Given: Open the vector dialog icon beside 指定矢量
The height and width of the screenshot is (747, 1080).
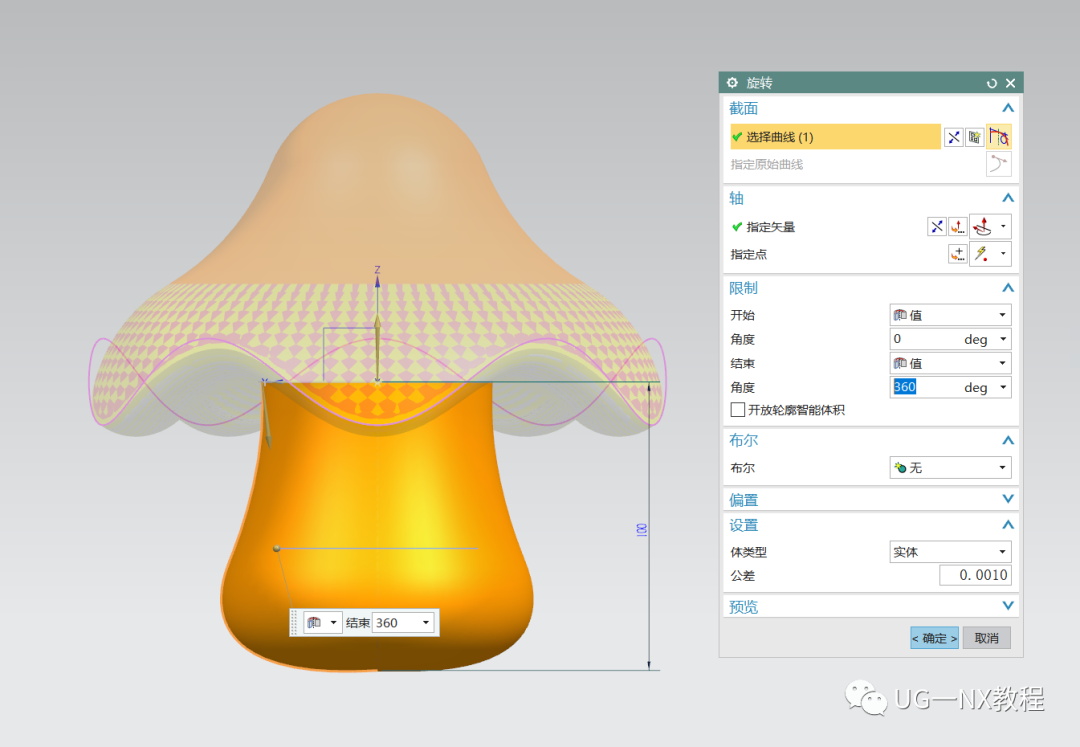Looking at the screenshot, I should pyautogui.click(x=957, y=227).
